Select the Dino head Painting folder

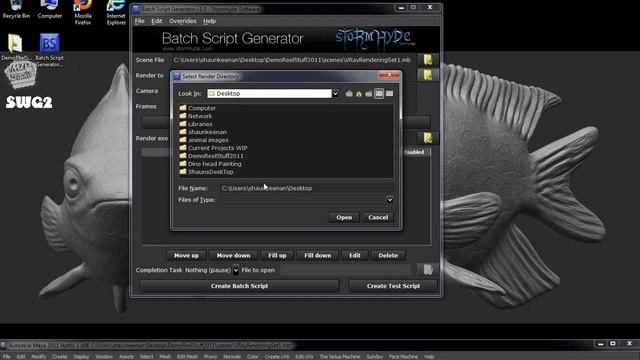(x=210, y=164)
